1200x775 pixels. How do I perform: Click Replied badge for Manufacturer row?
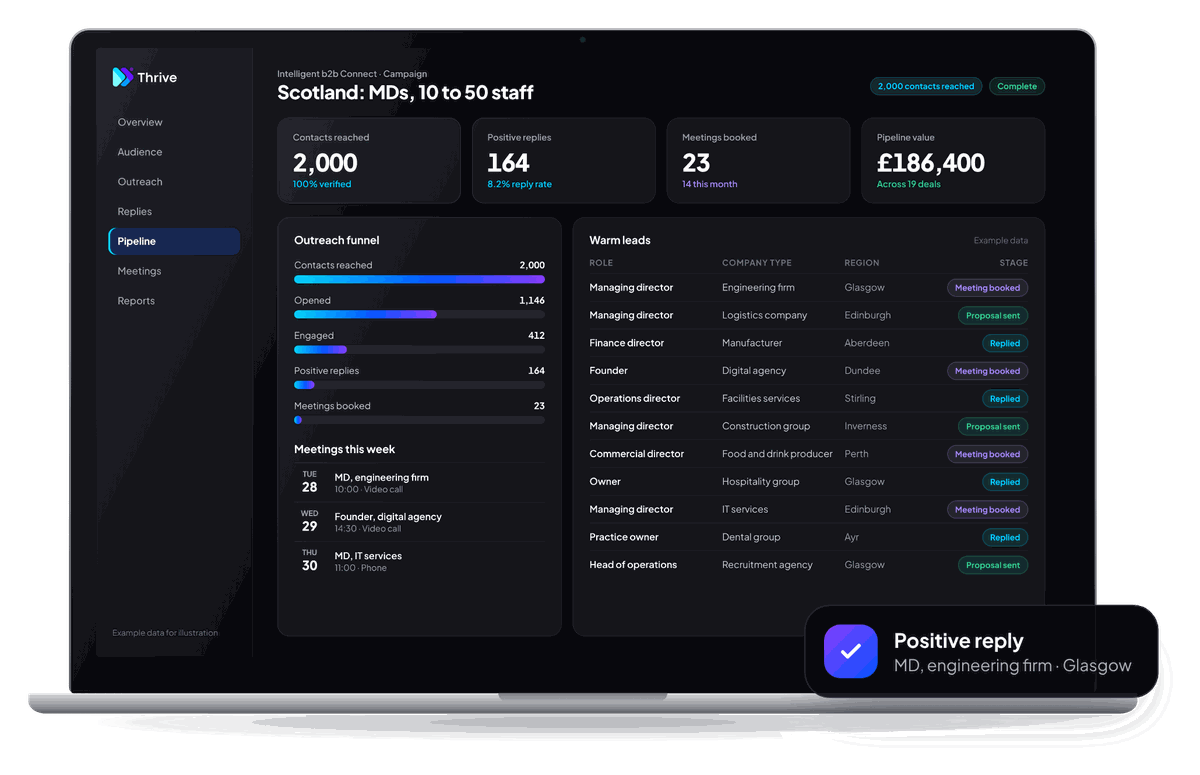1005,343
